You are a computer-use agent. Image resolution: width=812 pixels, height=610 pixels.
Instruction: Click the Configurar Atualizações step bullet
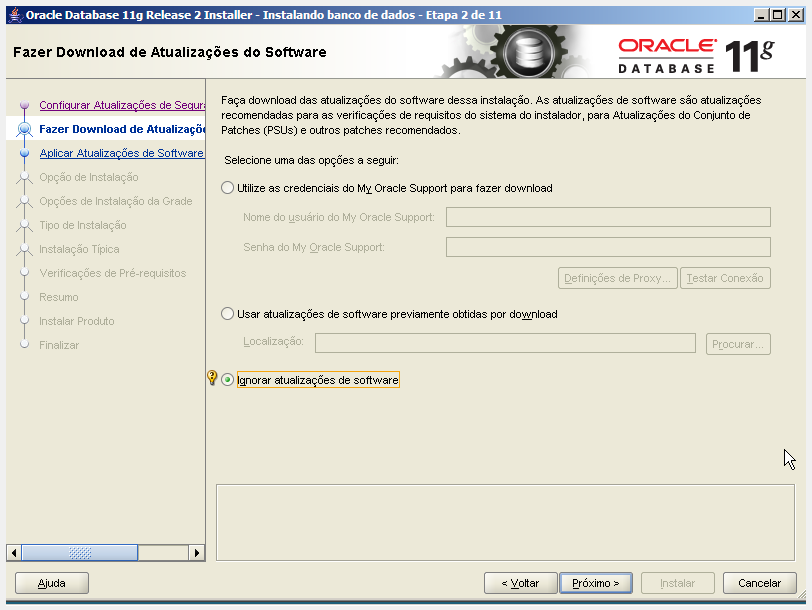[x=24, y=105]
